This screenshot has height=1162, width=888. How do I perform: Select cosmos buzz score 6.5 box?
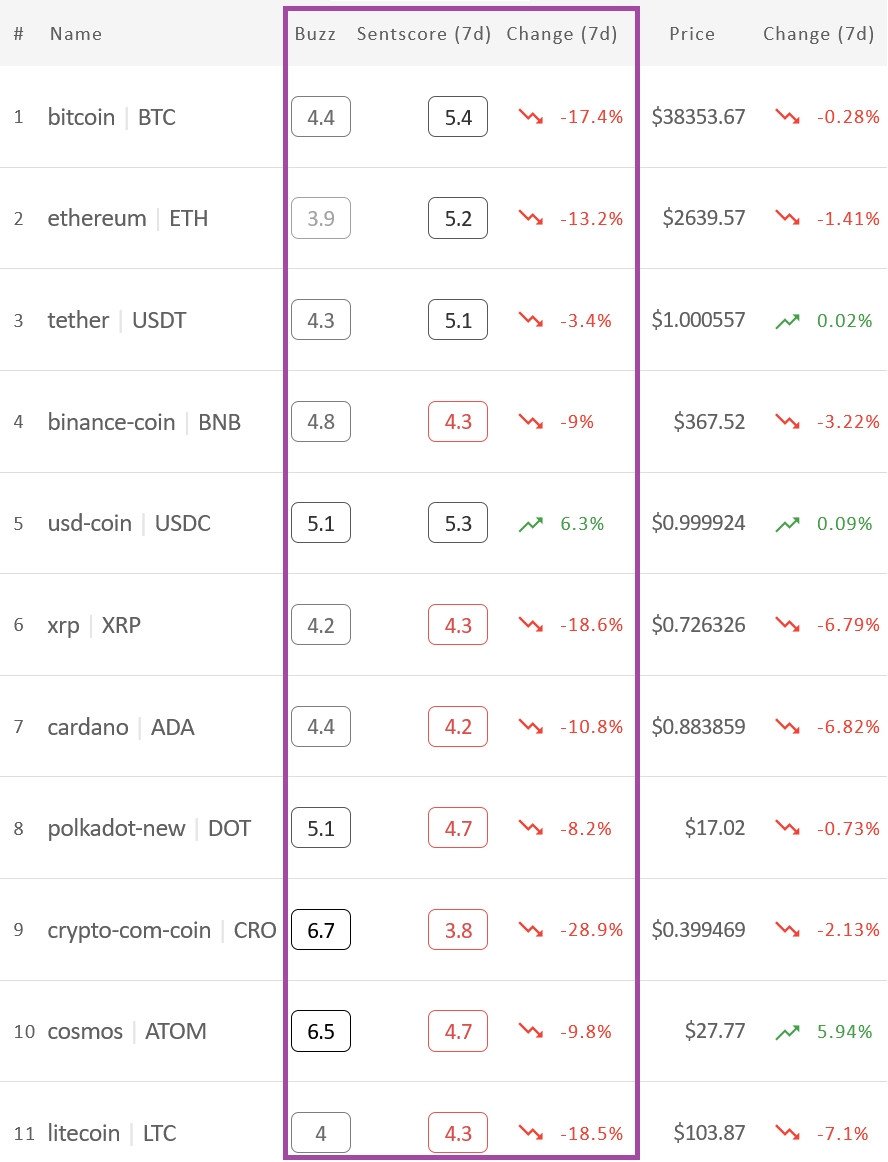(x=321, y=1031)
